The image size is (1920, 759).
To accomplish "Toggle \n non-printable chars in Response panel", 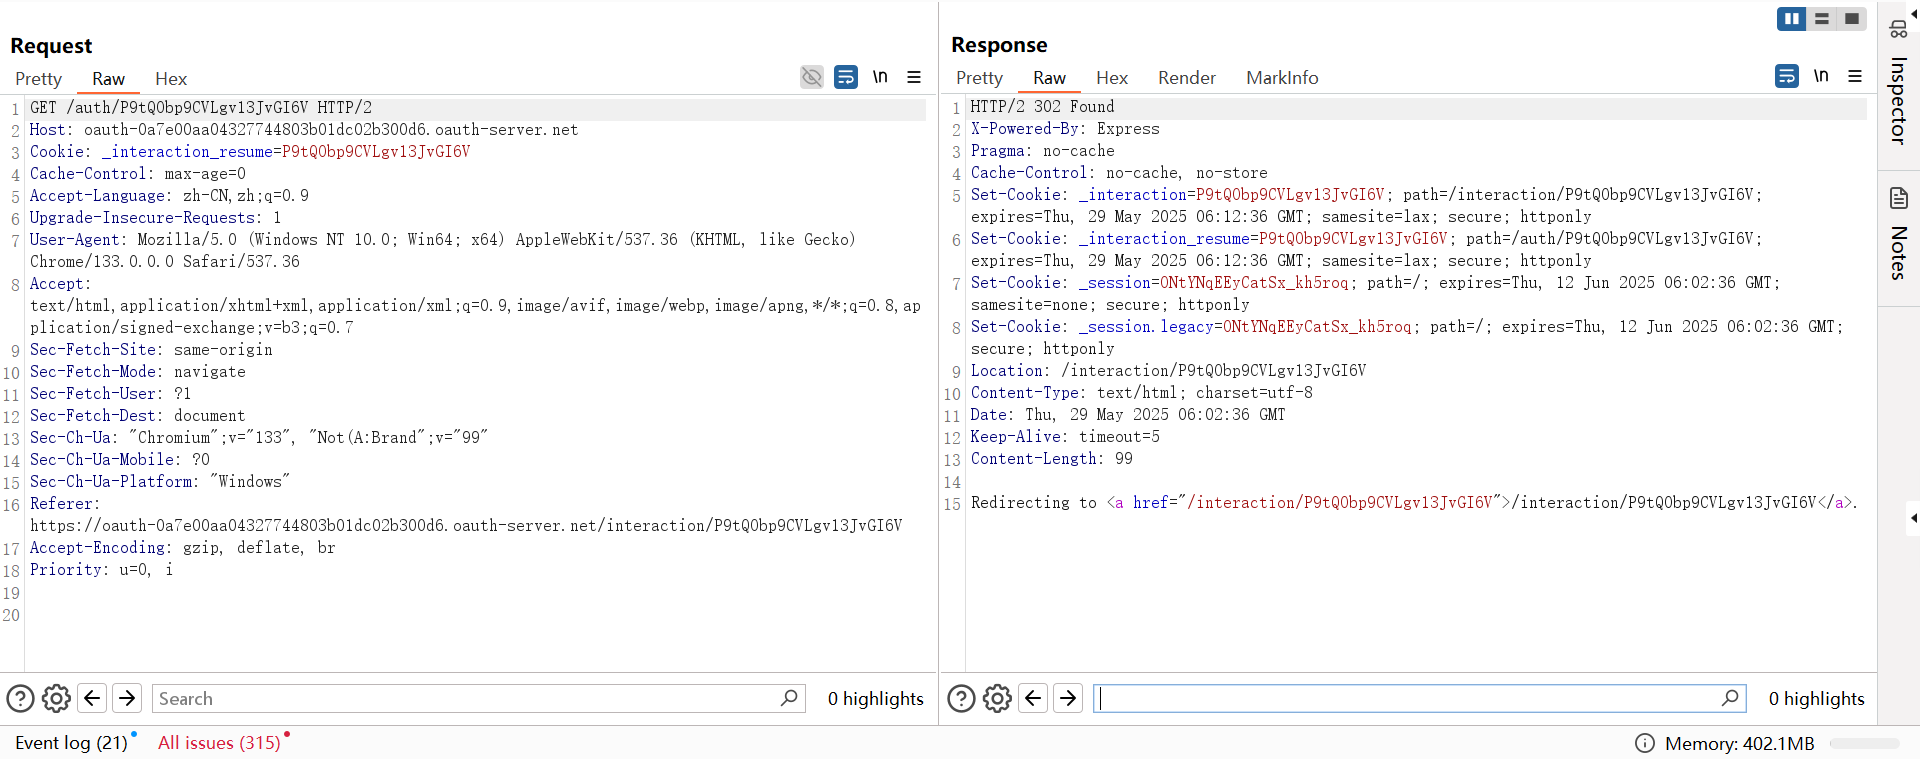I will [1821, 76].
